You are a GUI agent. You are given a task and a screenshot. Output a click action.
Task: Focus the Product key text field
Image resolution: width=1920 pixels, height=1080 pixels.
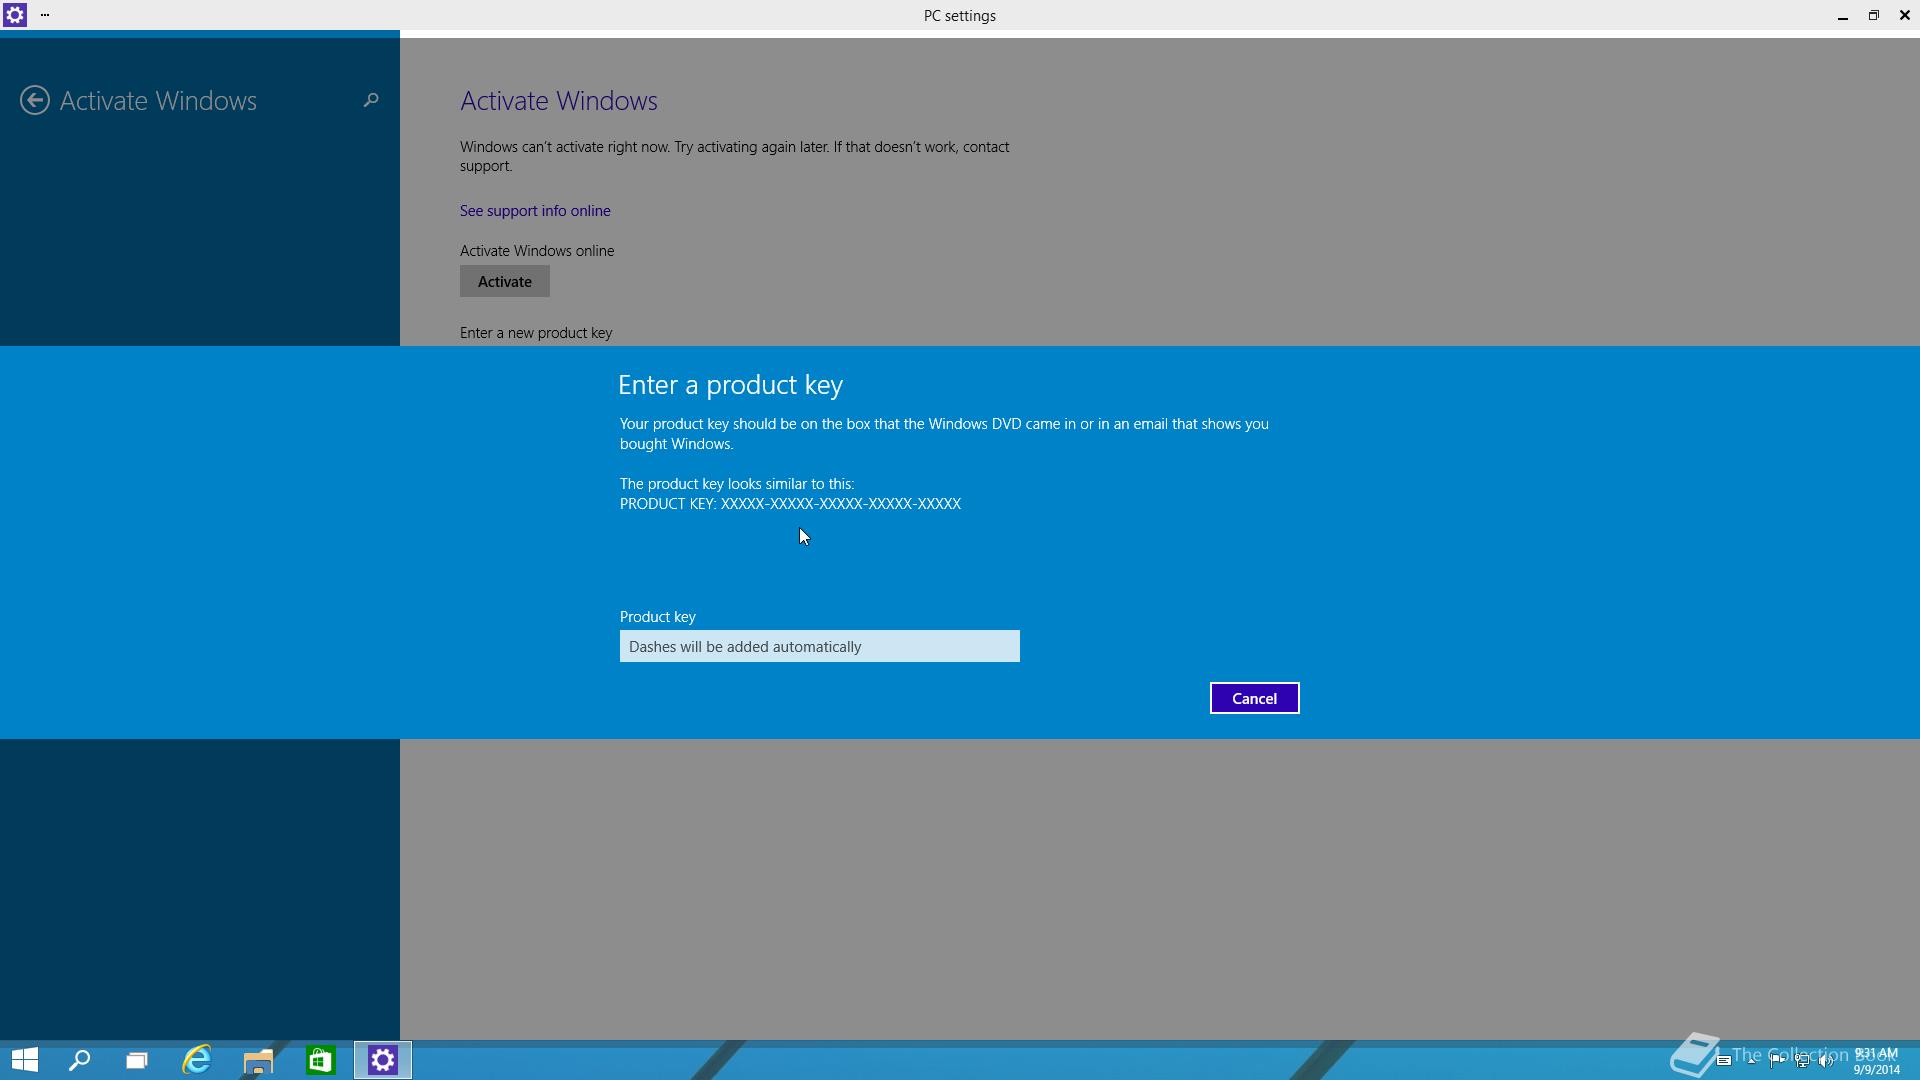[819, 646]
